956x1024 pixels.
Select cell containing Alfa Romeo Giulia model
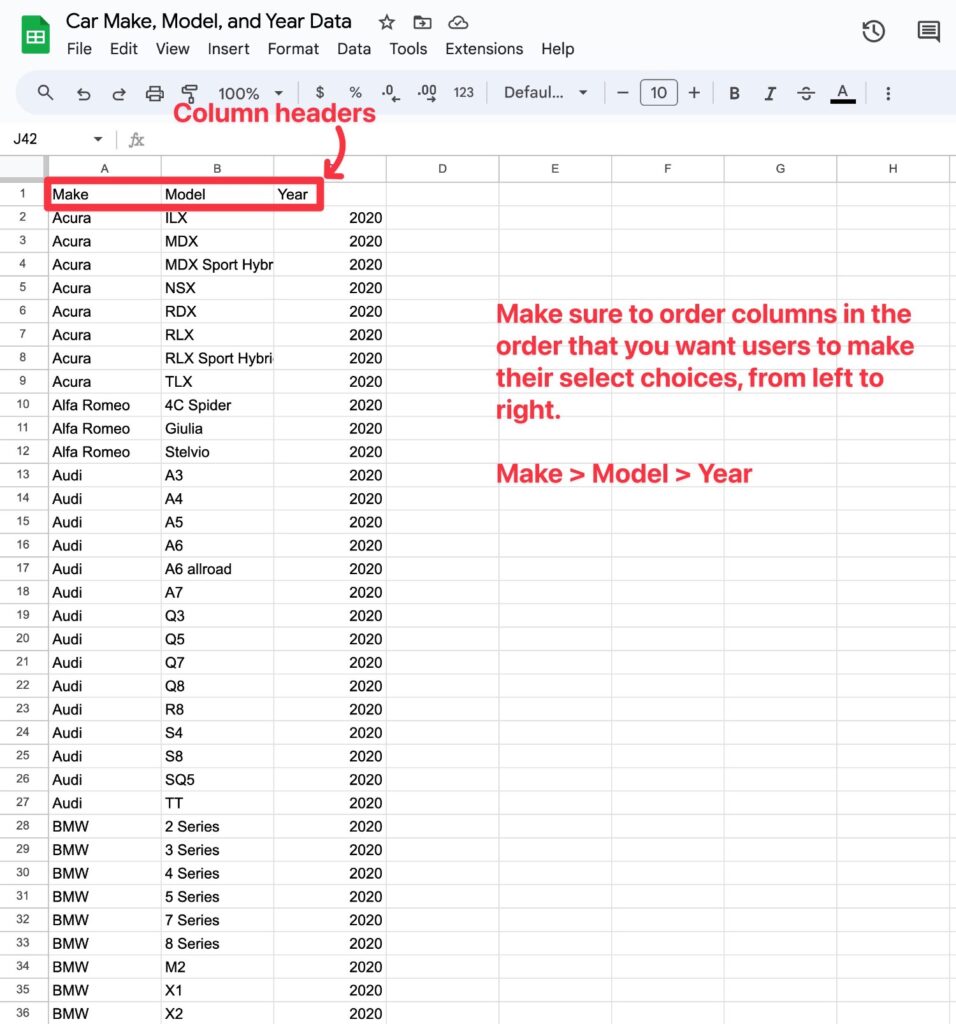(x=217, y=428)
